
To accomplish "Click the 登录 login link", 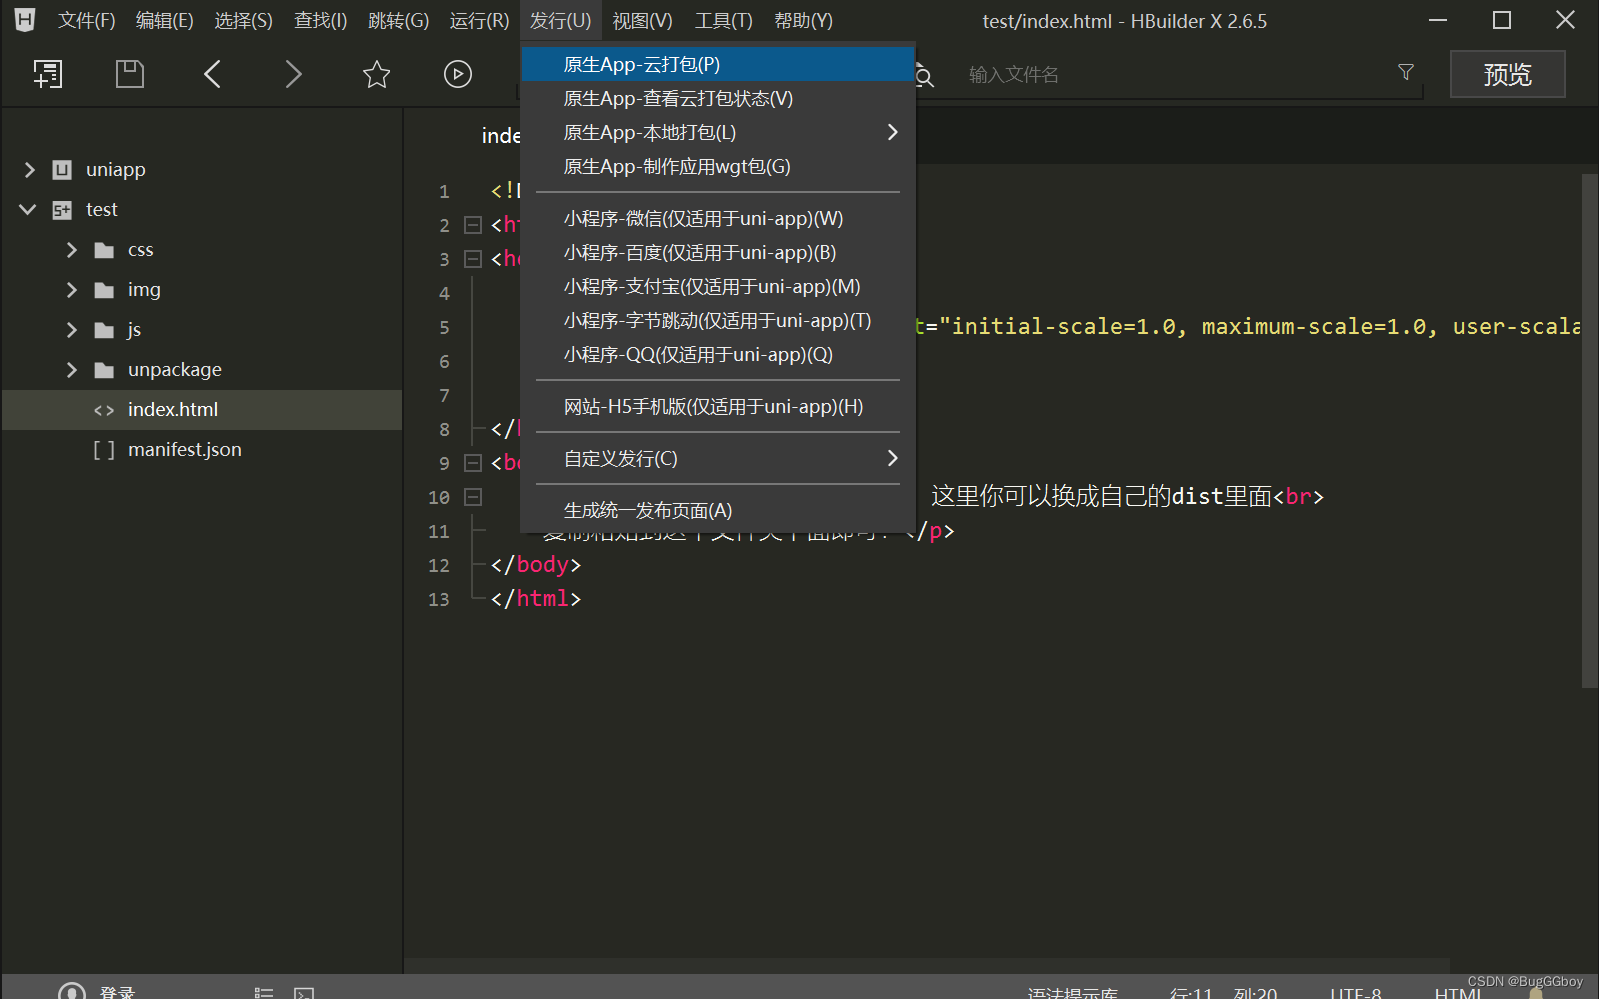I will tap(117, 992).
